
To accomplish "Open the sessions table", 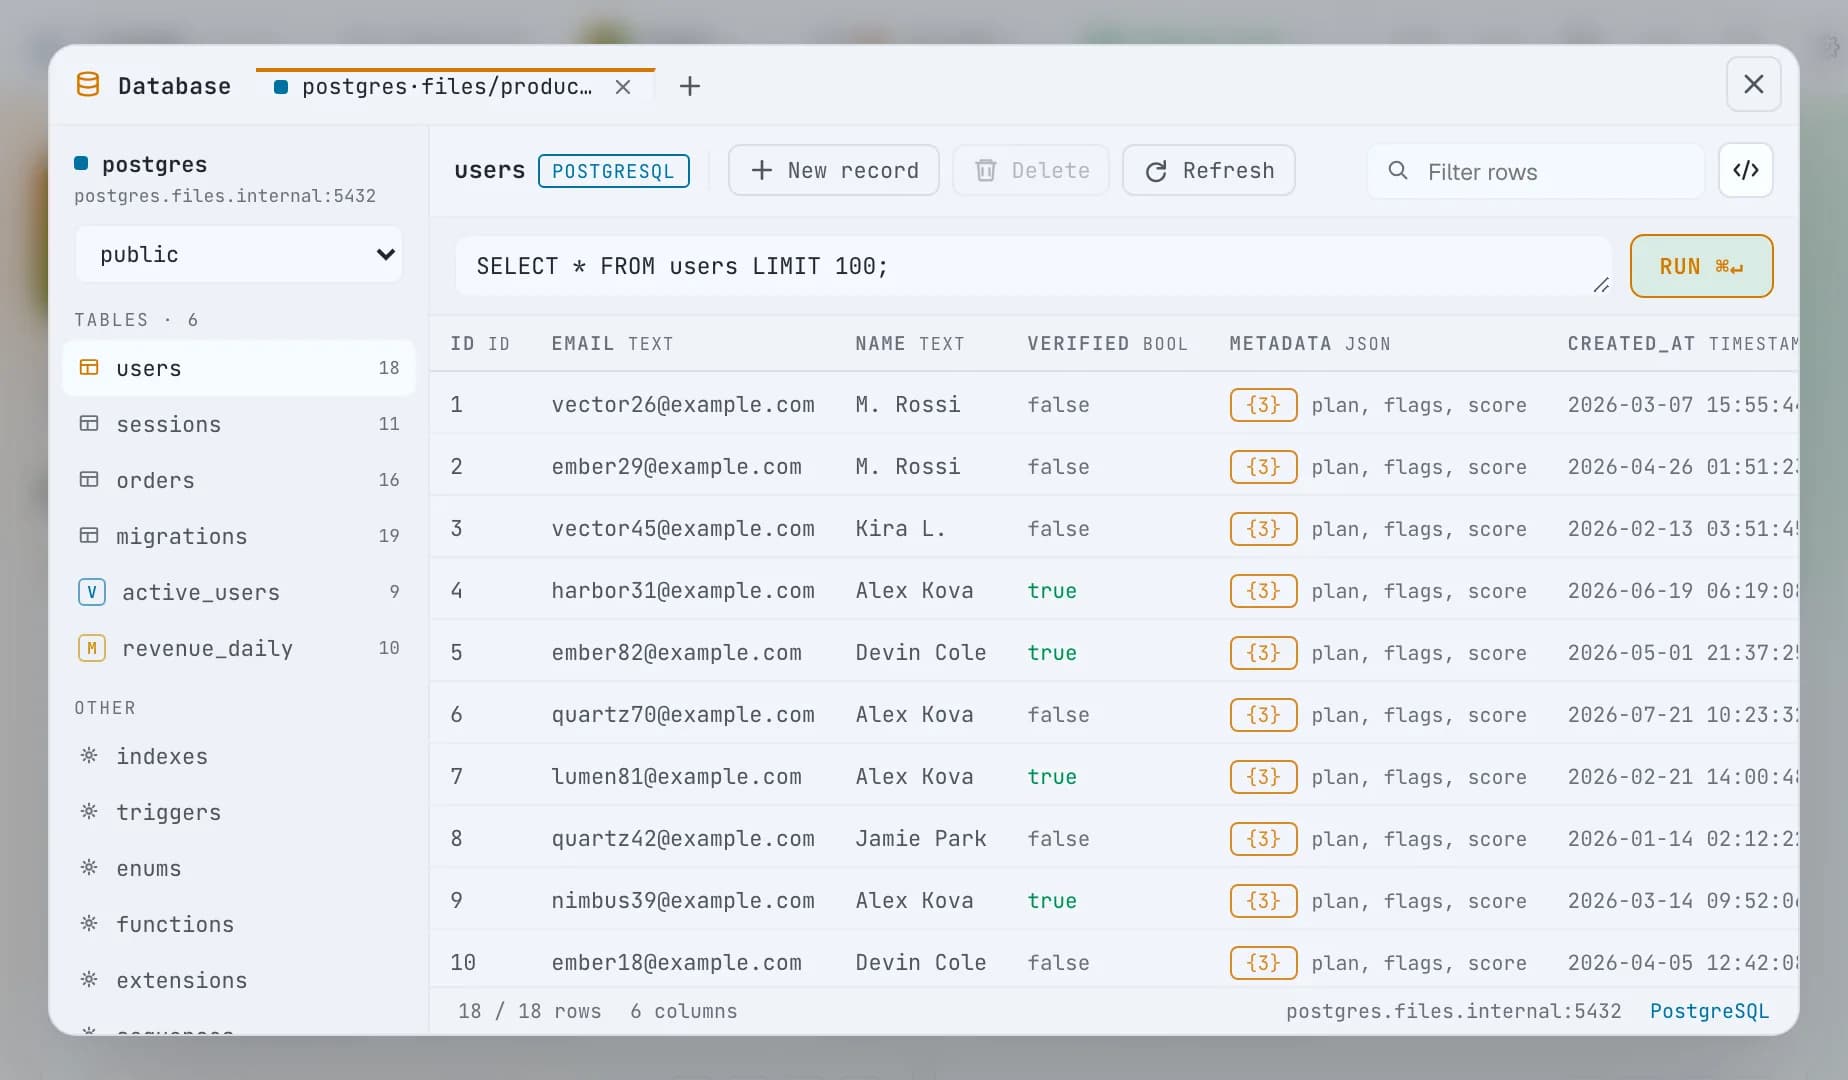I will point(239,424).
